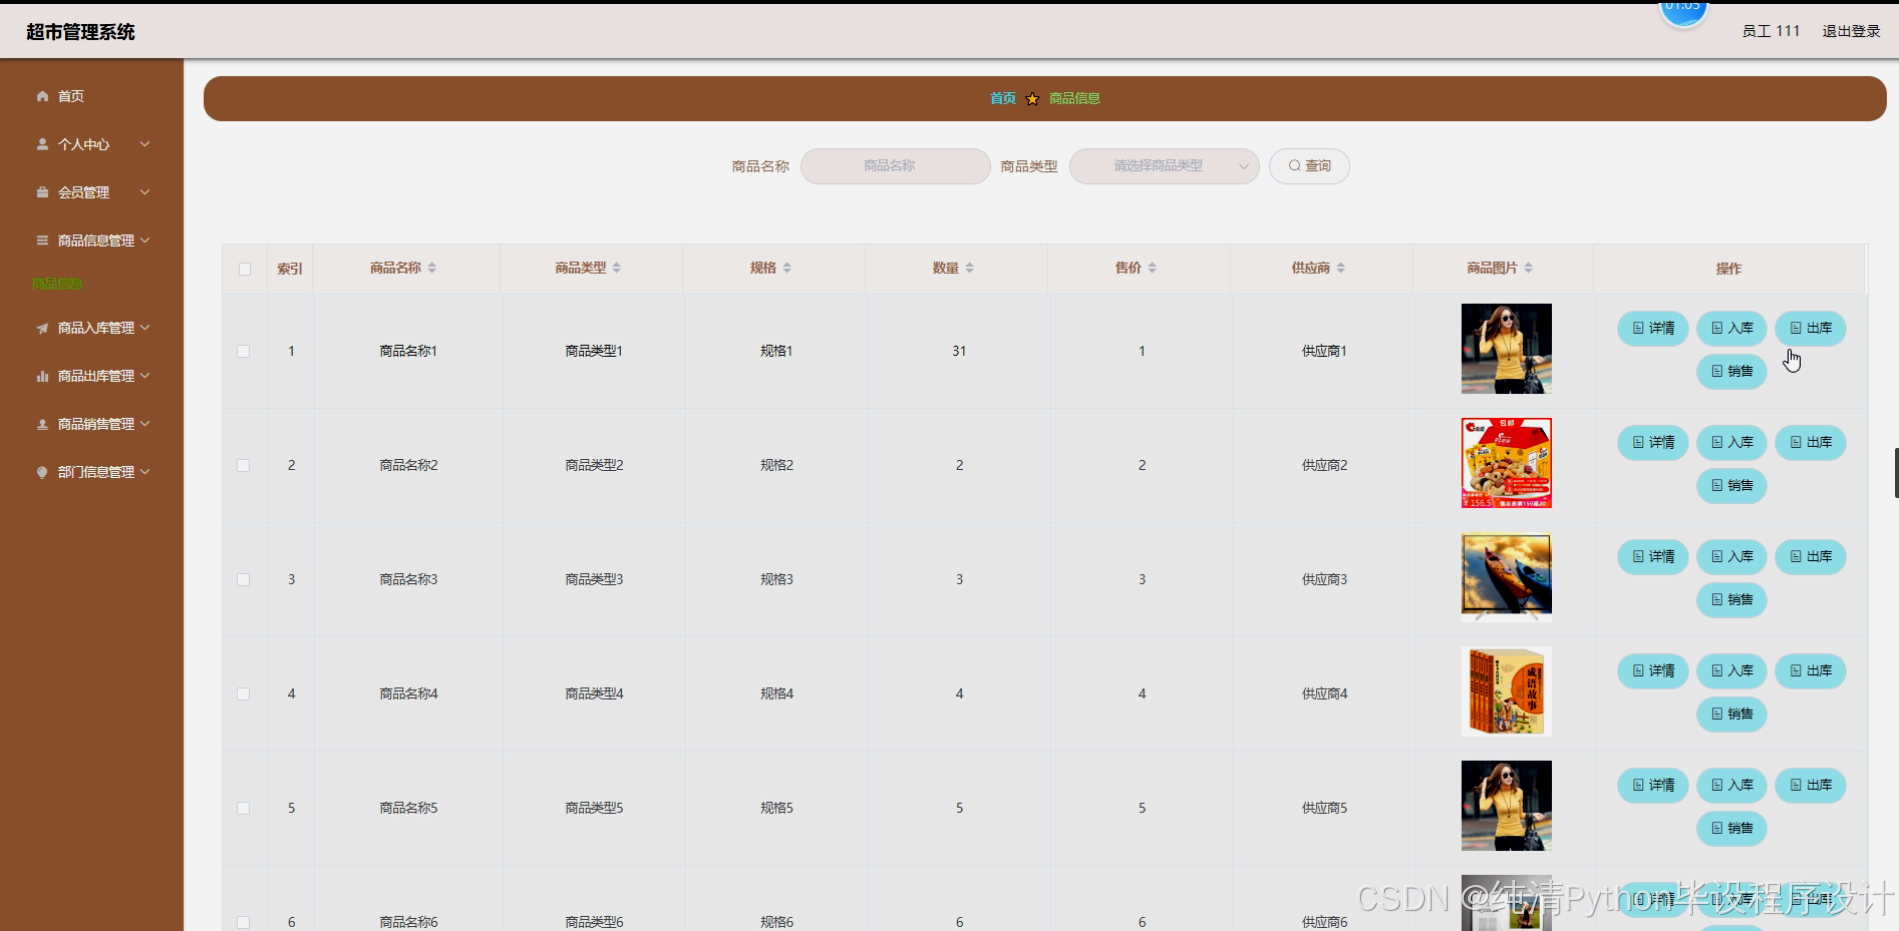Screen dimensions: 1899x931
Task: Click 销售 for 商品名称1
Action: click(1732, 371)
